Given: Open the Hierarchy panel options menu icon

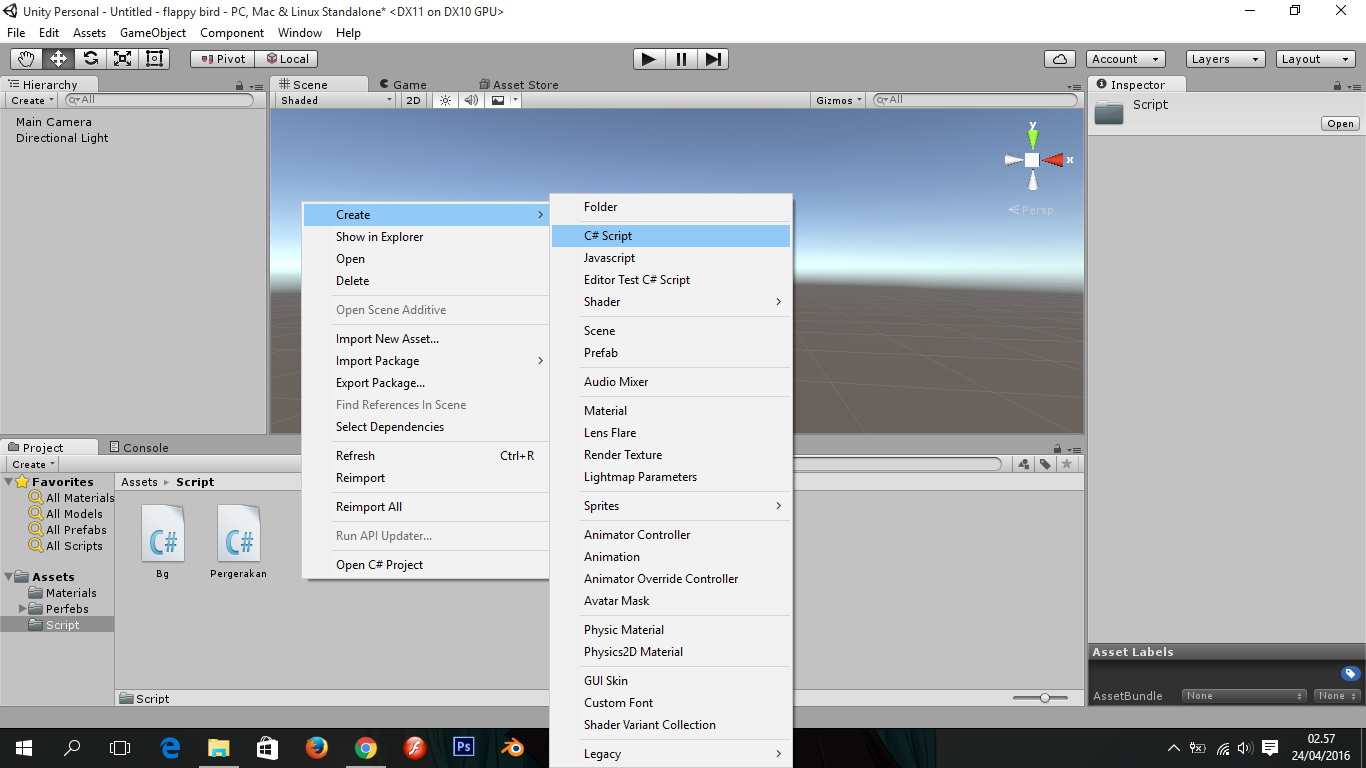Looking at the screenshot, I should click(x=255, y=86).
